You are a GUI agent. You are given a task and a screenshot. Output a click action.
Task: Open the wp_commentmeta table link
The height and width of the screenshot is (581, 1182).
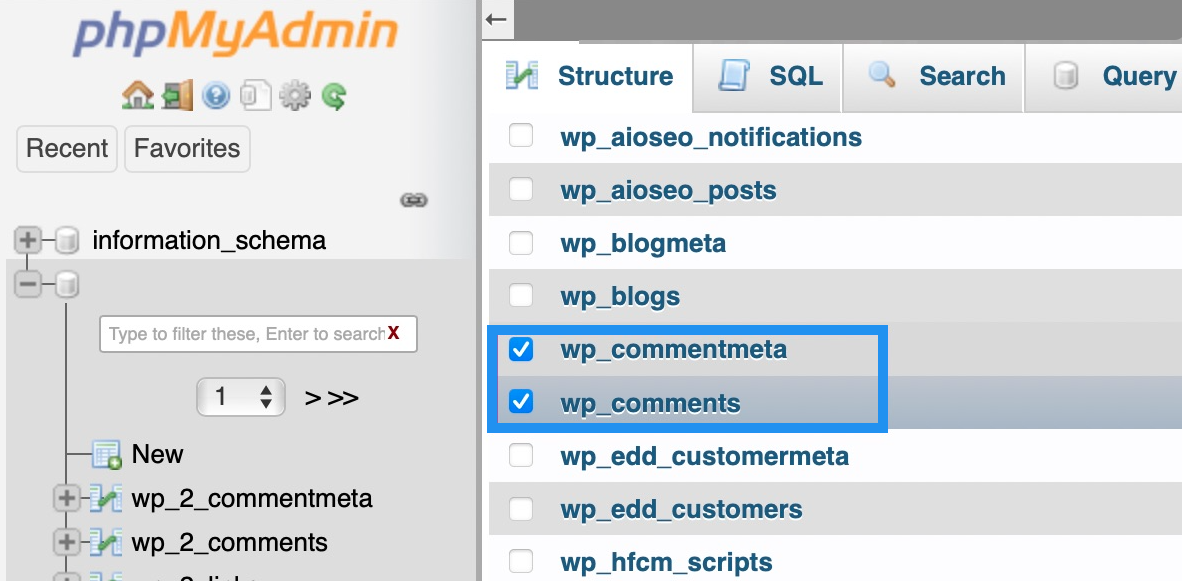(673, 350)
